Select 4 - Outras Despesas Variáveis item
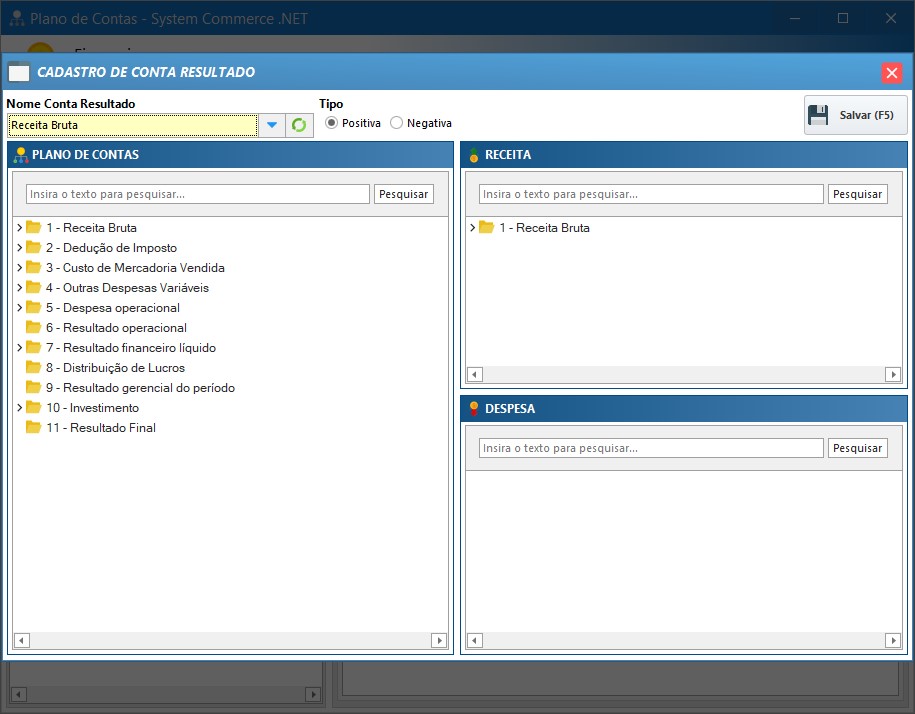Image resolution: width=915 pixels, height=714 pixels. 127,288
